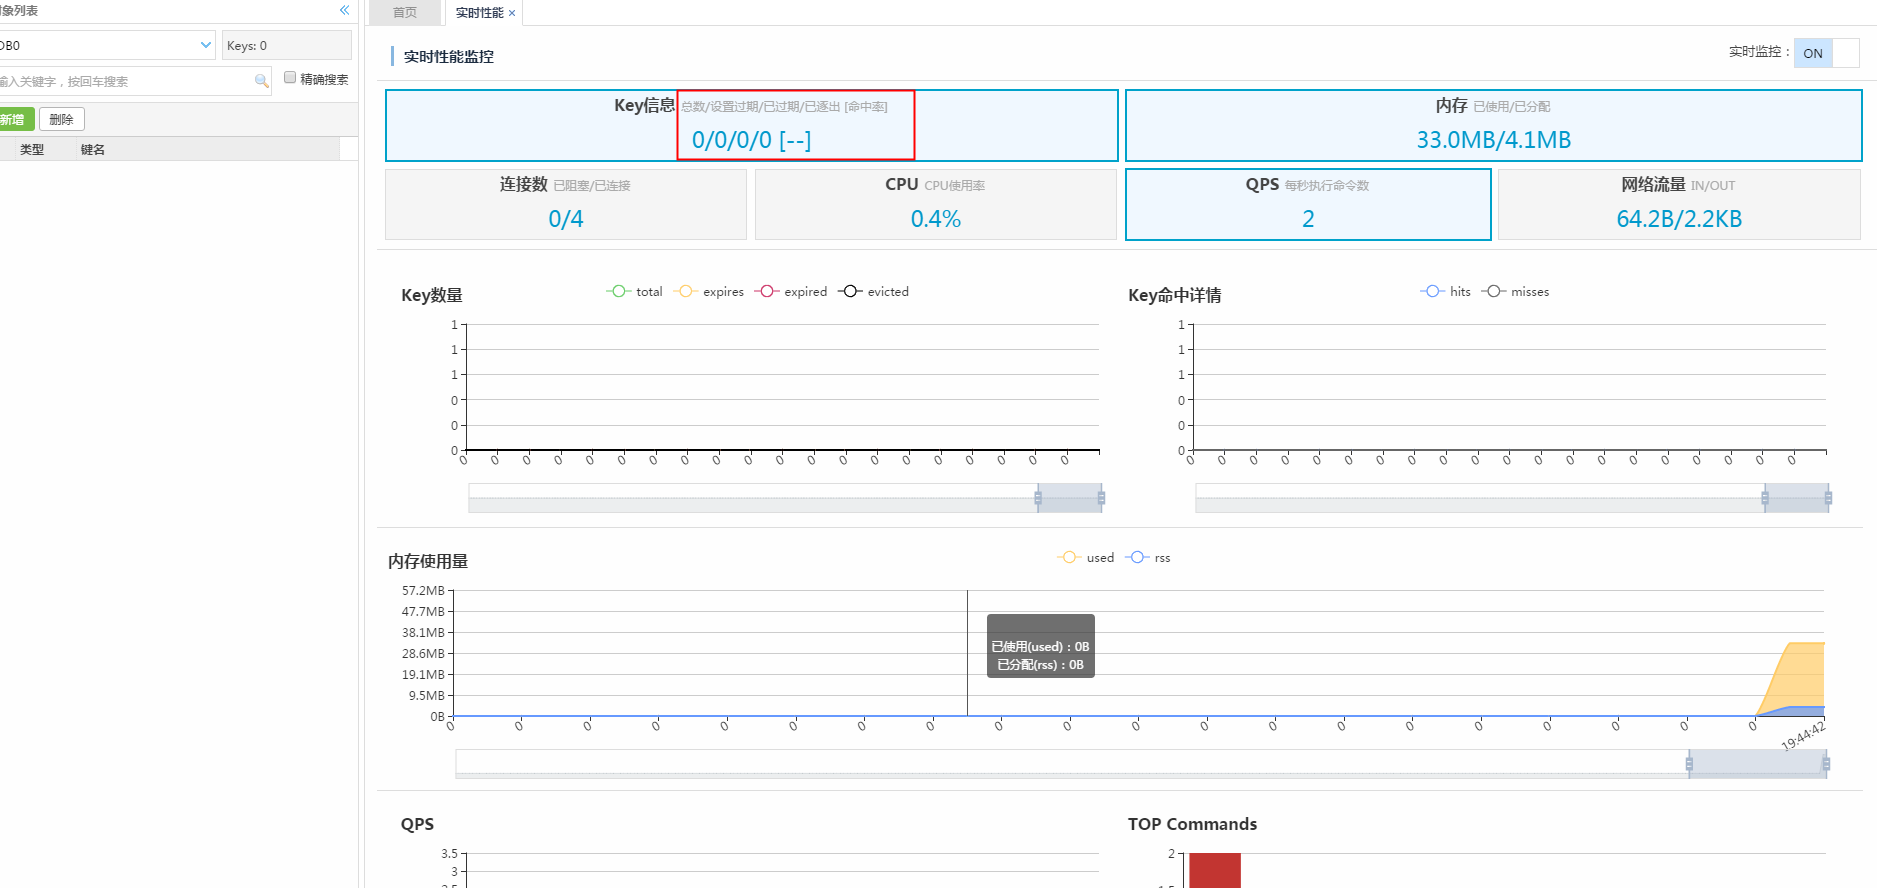Click the 57.2MB axis label in the memory chart
The height and width of the screenshot is (888, 1877).
[x=423, y=591]
